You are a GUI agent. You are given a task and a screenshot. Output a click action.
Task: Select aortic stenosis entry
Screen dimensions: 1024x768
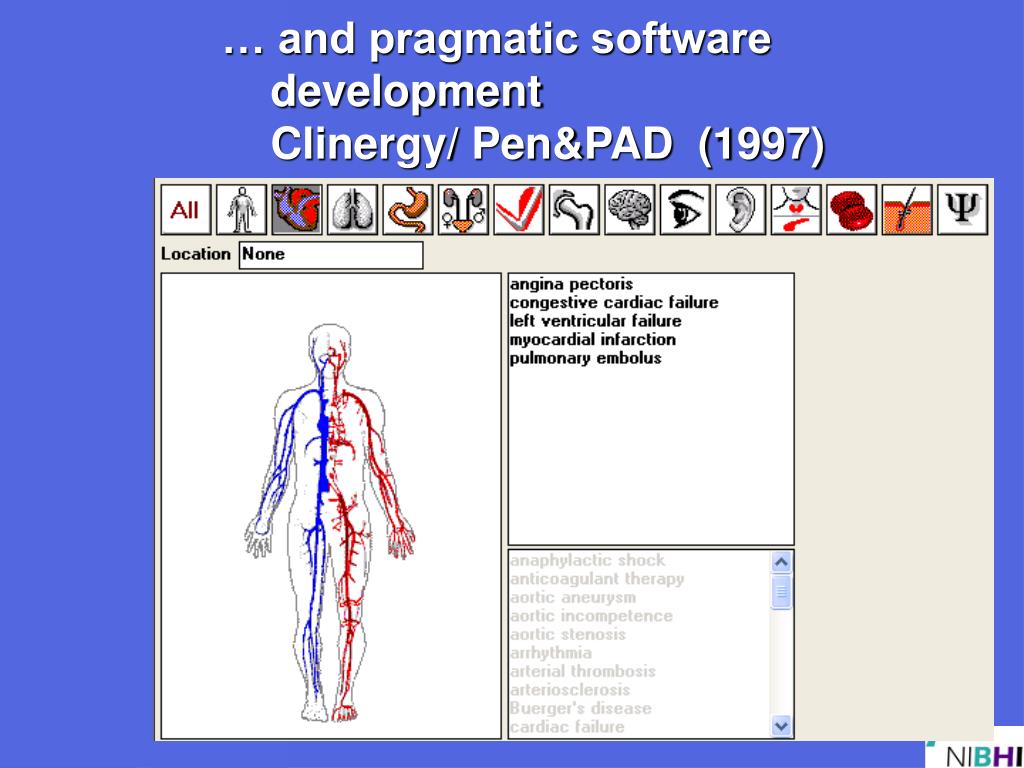click(568, 634)
